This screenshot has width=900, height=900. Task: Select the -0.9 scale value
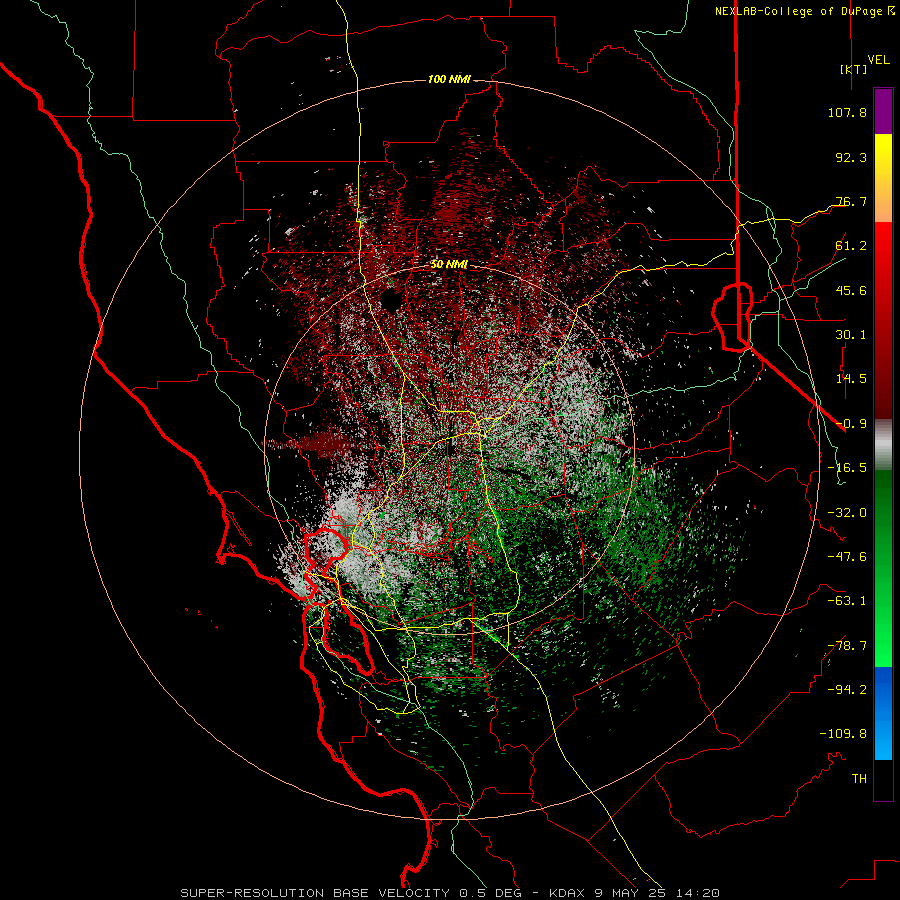[851, 424]
